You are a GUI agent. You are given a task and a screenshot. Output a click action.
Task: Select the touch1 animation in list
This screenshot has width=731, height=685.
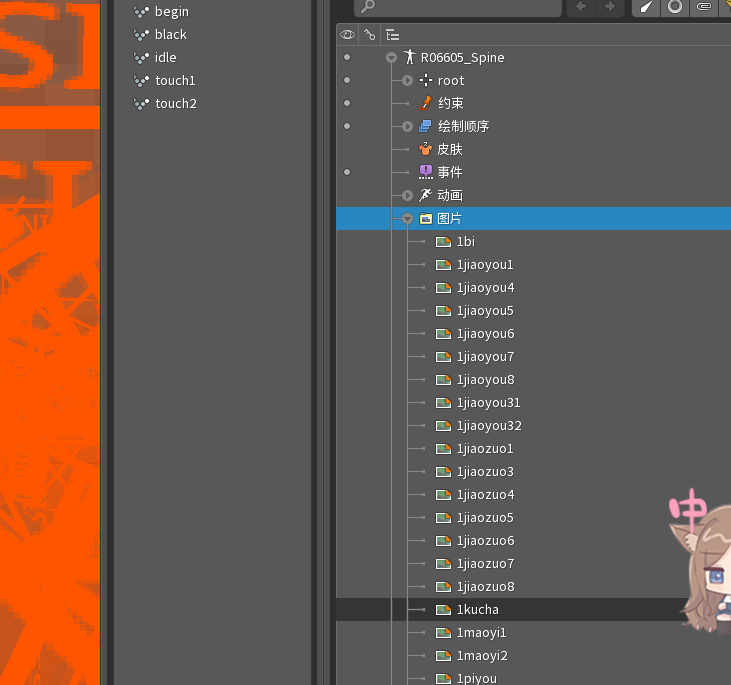pos(175,81)
